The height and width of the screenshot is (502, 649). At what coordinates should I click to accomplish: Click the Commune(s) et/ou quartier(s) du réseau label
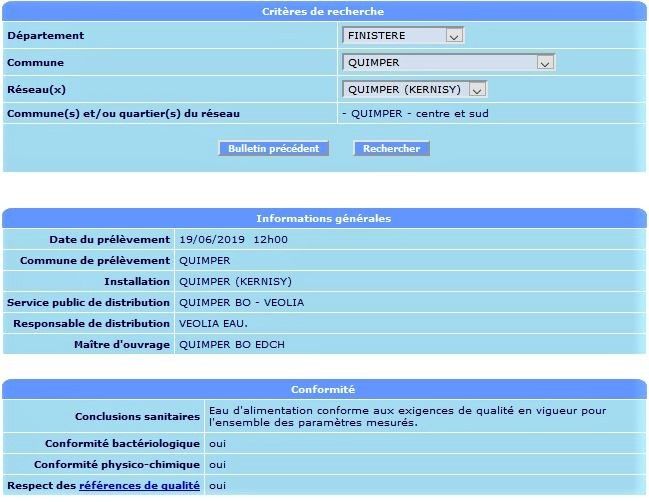coord(123,113)
